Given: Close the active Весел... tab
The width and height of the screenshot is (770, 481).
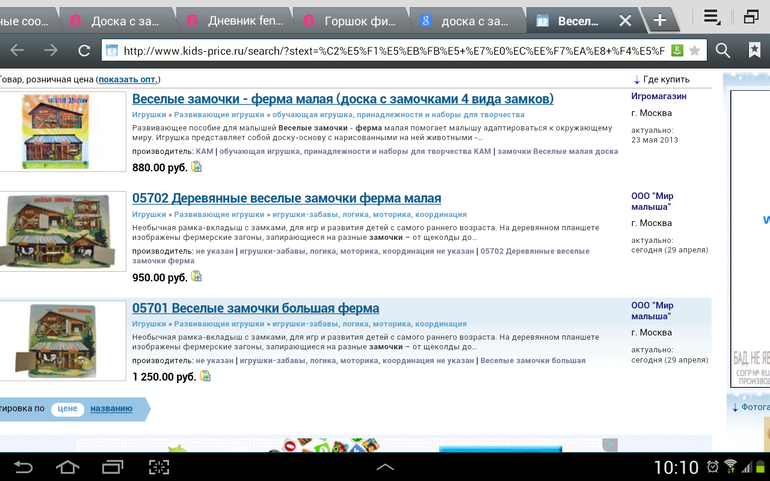Looking at the screenshot, I should click(625, 21).
